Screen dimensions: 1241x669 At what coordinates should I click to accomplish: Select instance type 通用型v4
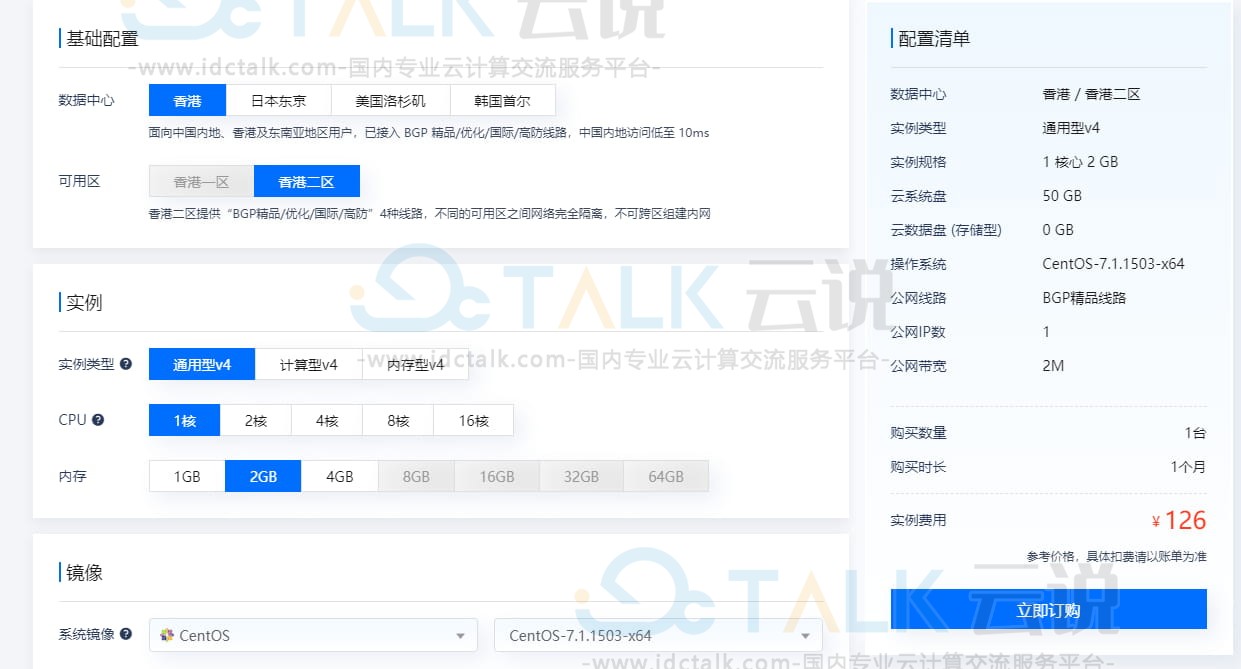click(x=202, y=364)
